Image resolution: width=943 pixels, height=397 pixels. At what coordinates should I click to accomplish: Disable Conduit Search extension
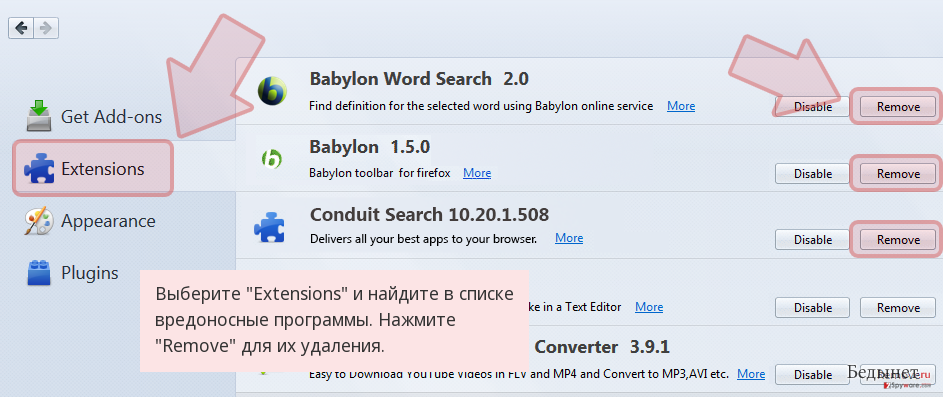(812, 239)
